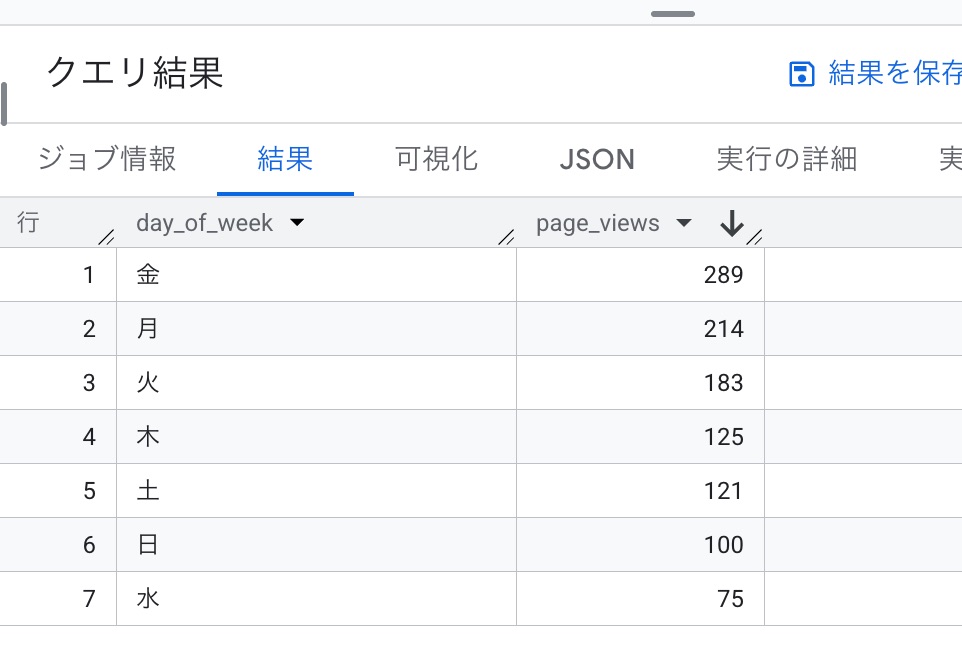The width and height of the screenshot is (962, 668).
Task: Click the page_views descending sort arrow
Action: (x=732, y=224)
